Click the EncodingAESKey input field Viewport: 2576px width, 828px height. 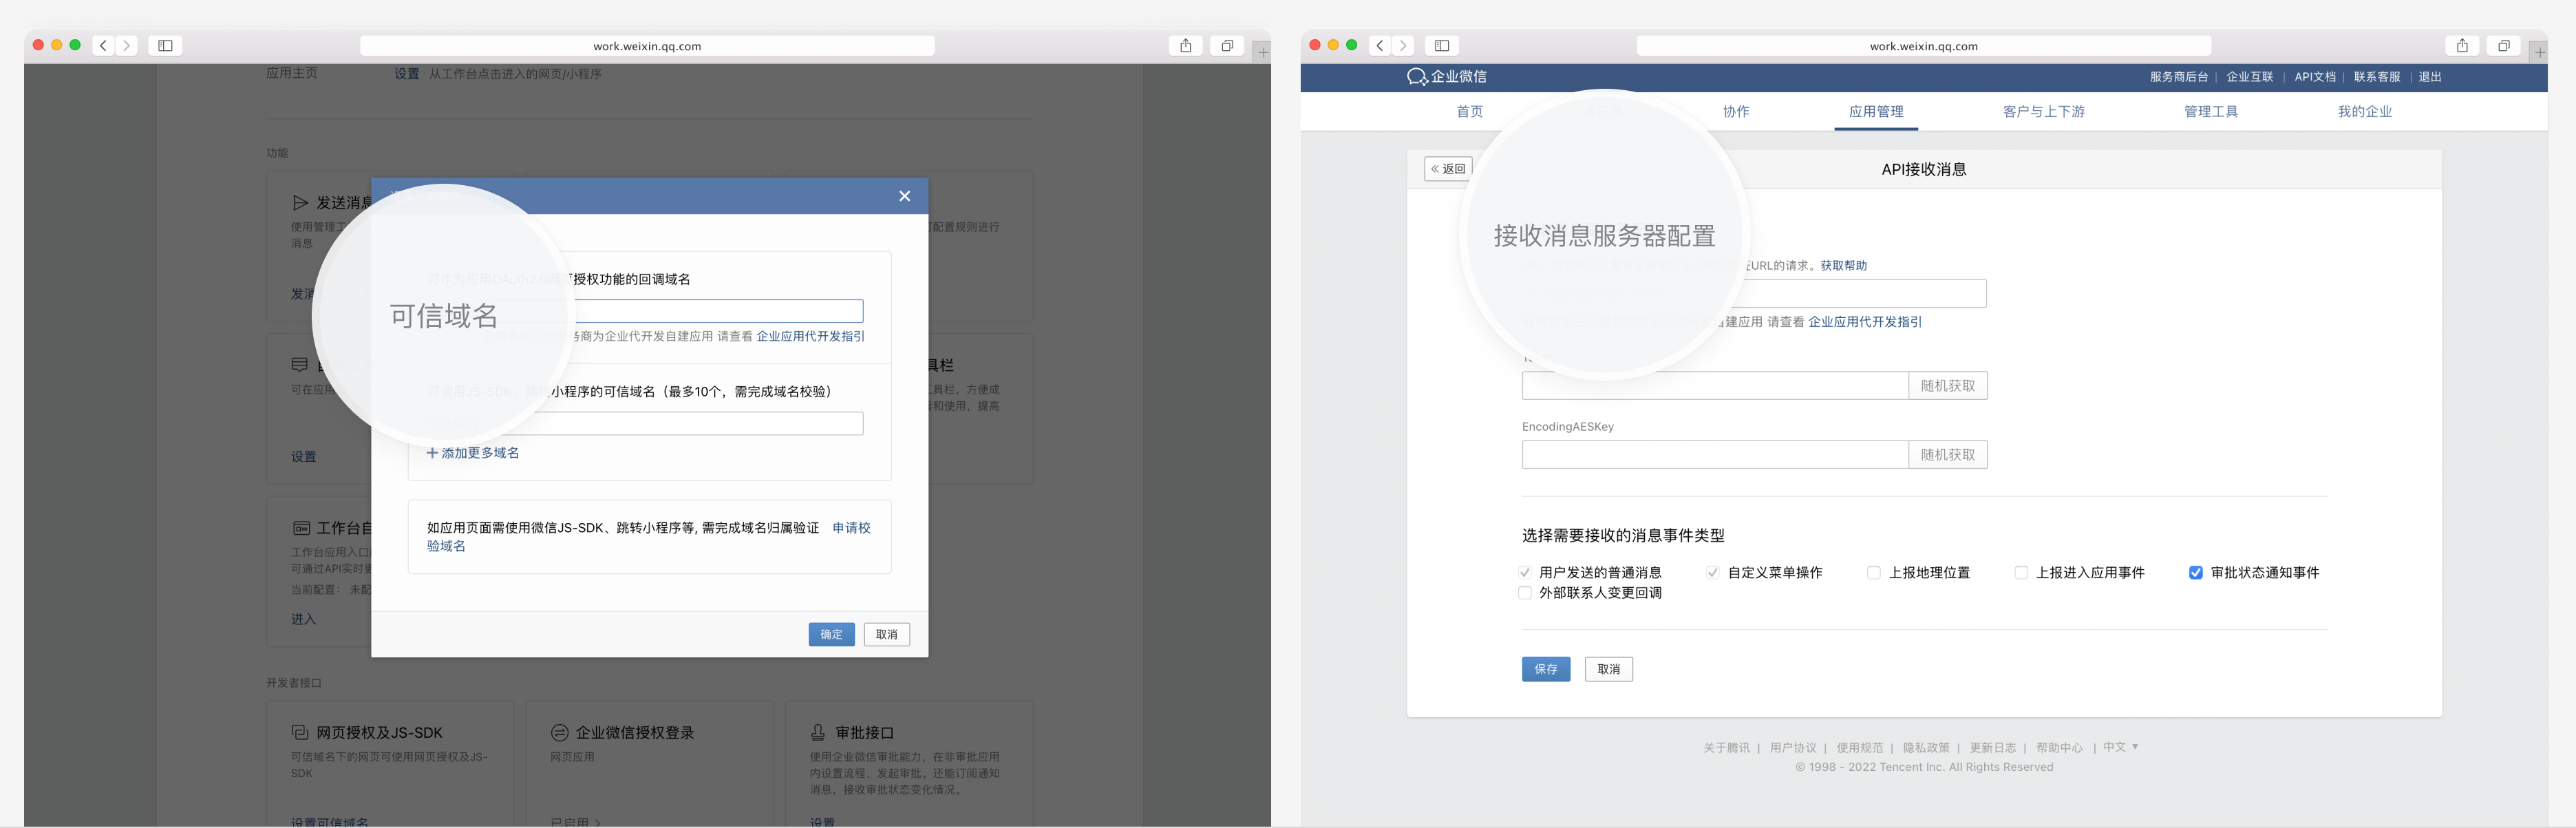click(x=1715, y=455)
